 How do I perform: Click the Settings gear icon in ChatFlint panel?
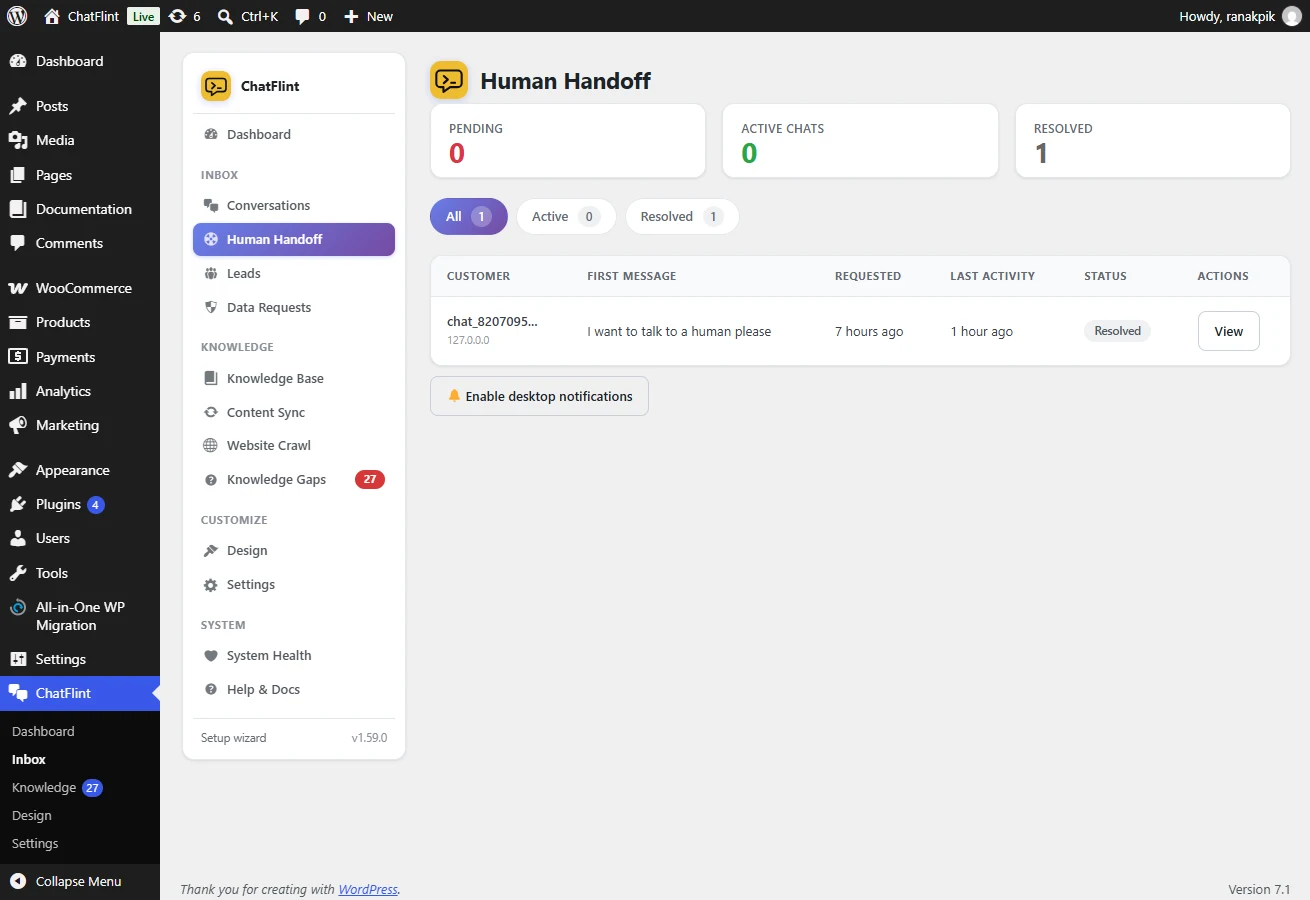[x=211, y=584]
